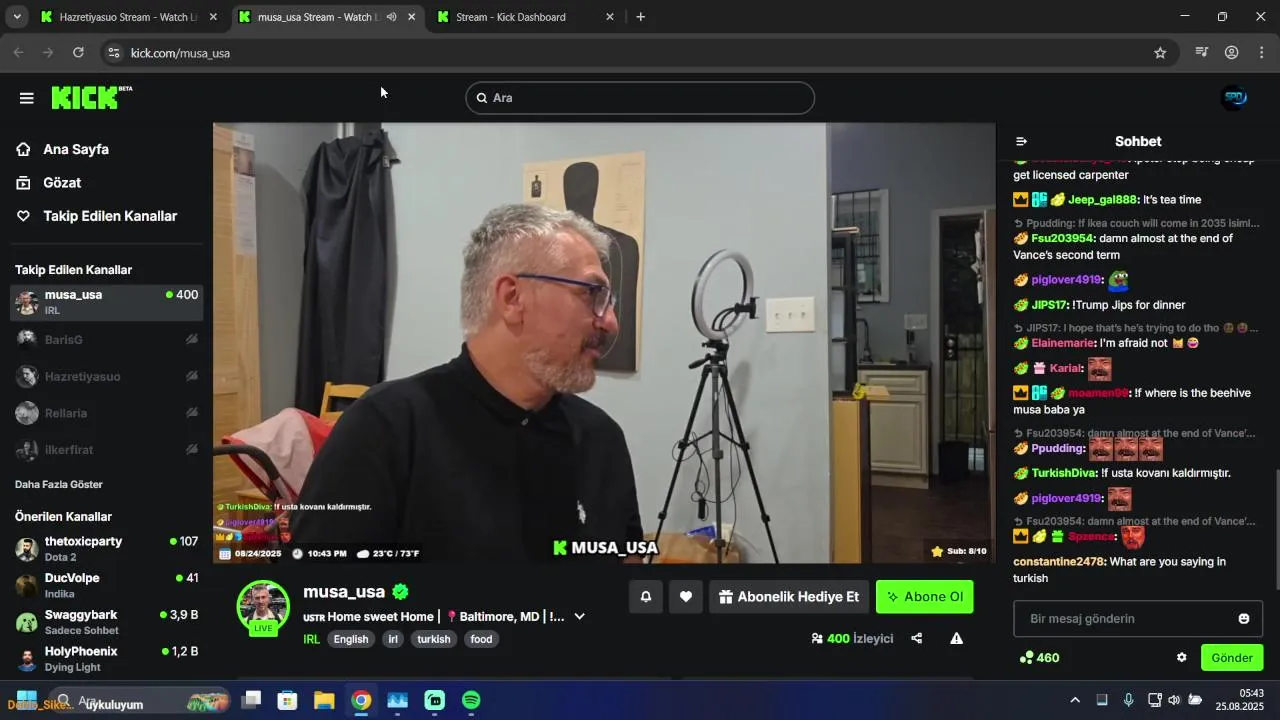Screen dimensions: 1280x720
Task: Click chat username constantine2478
Action: (1060, 562)
